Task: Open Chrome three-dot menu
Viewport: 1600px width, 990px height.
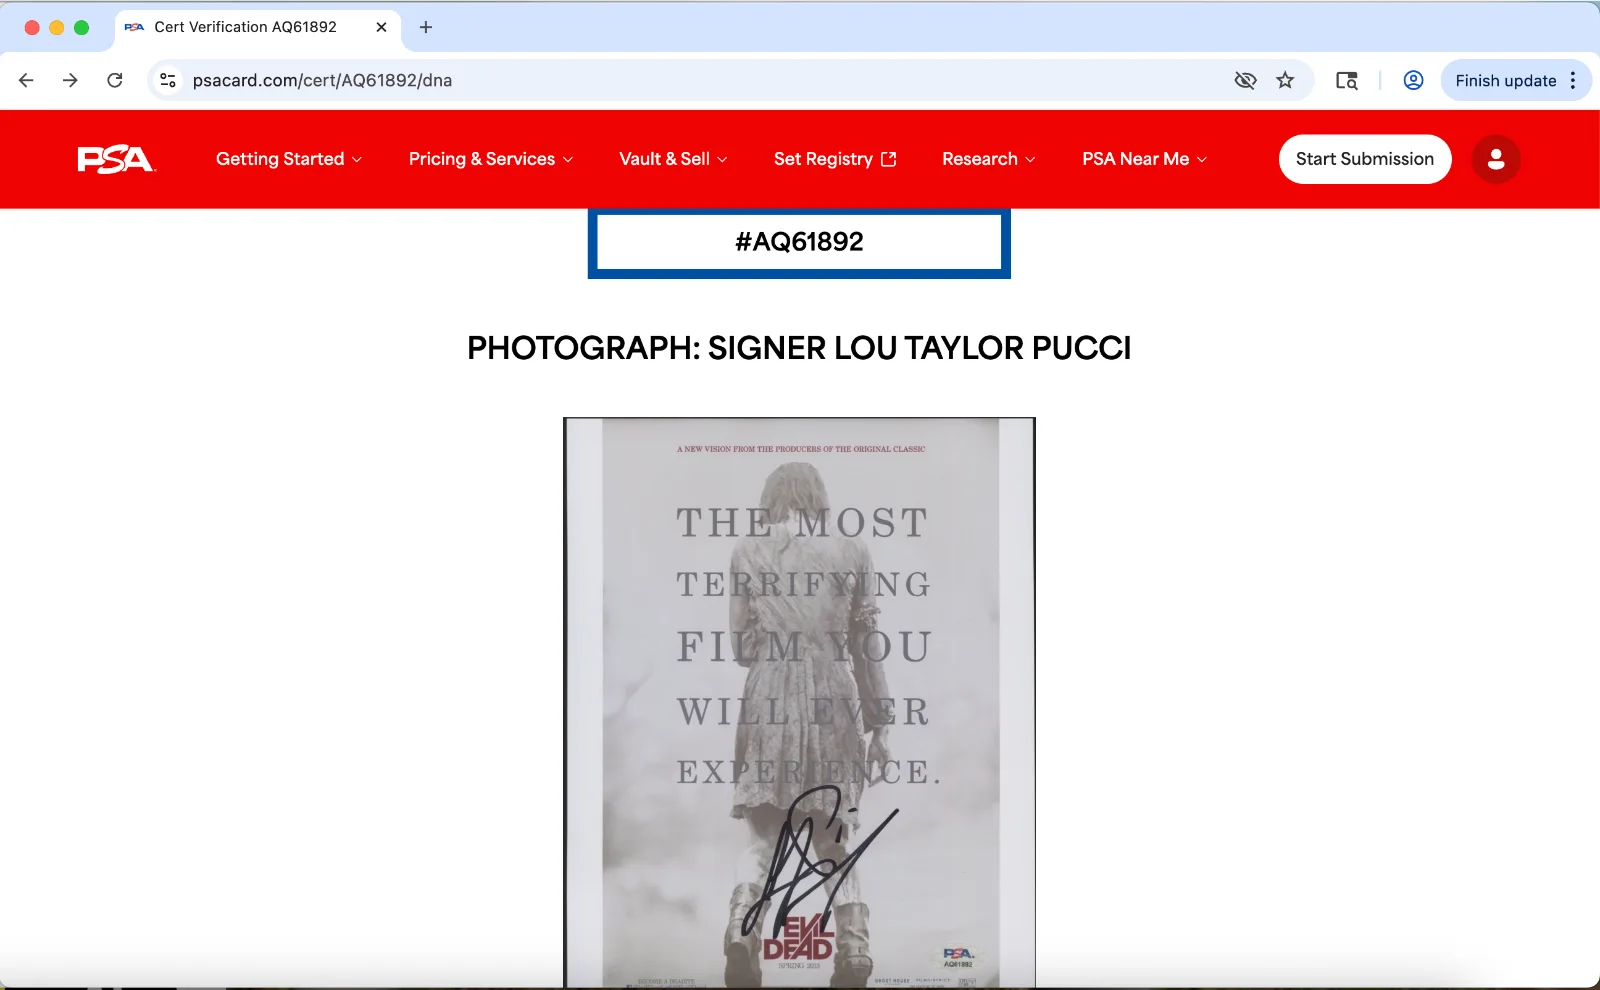Action: (x=1573, y=80)
